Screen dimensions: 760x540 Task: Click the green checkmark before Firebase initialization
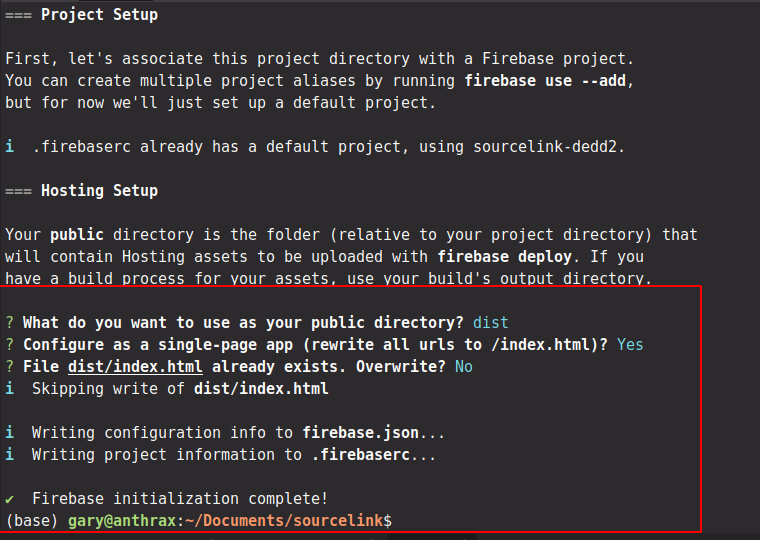[10, 499]
